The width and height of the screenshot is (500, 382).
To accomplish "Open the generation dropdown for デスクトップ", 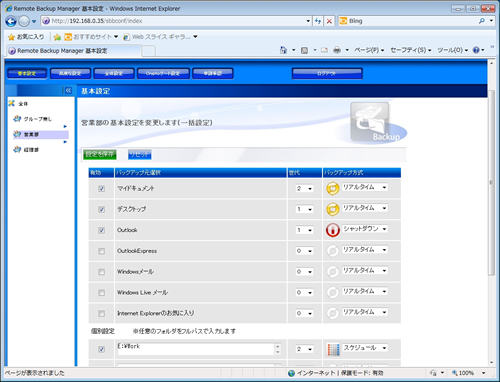I will [304, 209].
